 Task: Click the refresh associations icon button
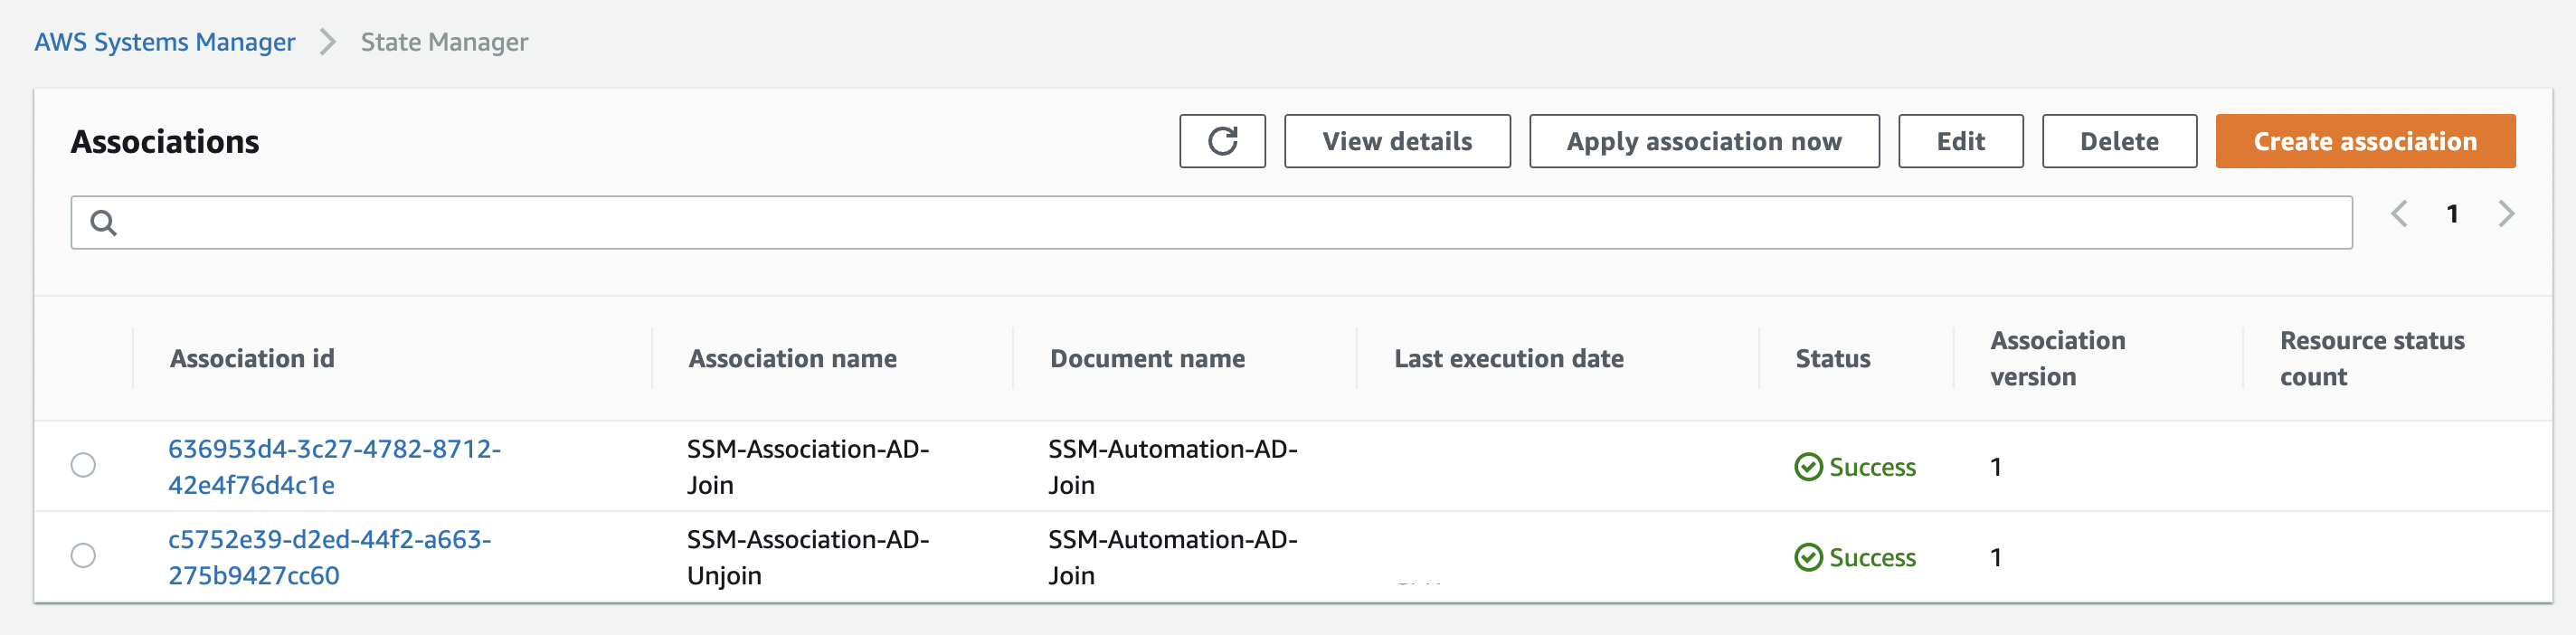point(1221,141)
